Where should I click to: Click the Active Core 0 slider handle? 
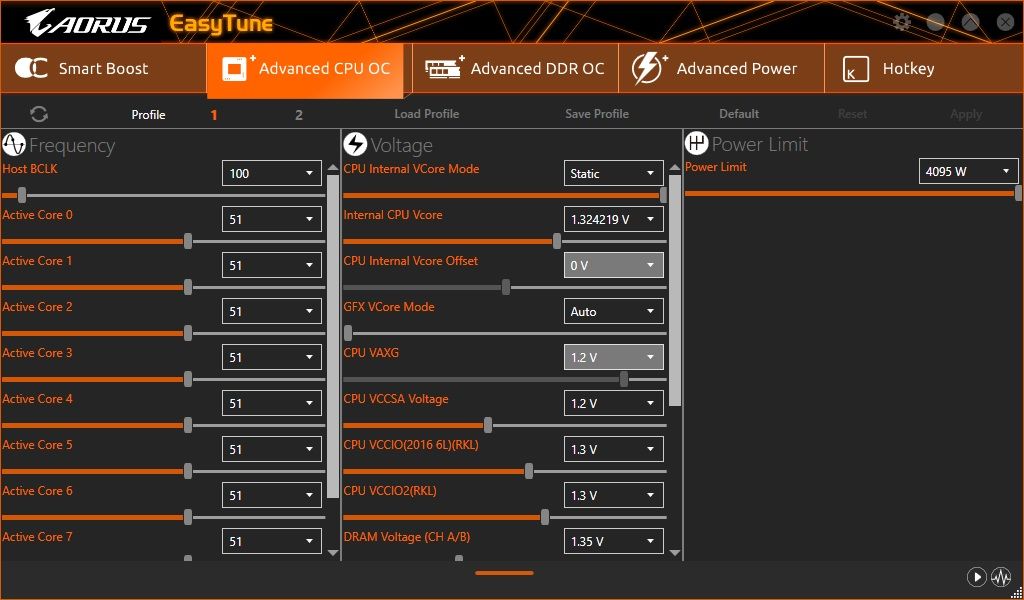(x=188, y=241)
